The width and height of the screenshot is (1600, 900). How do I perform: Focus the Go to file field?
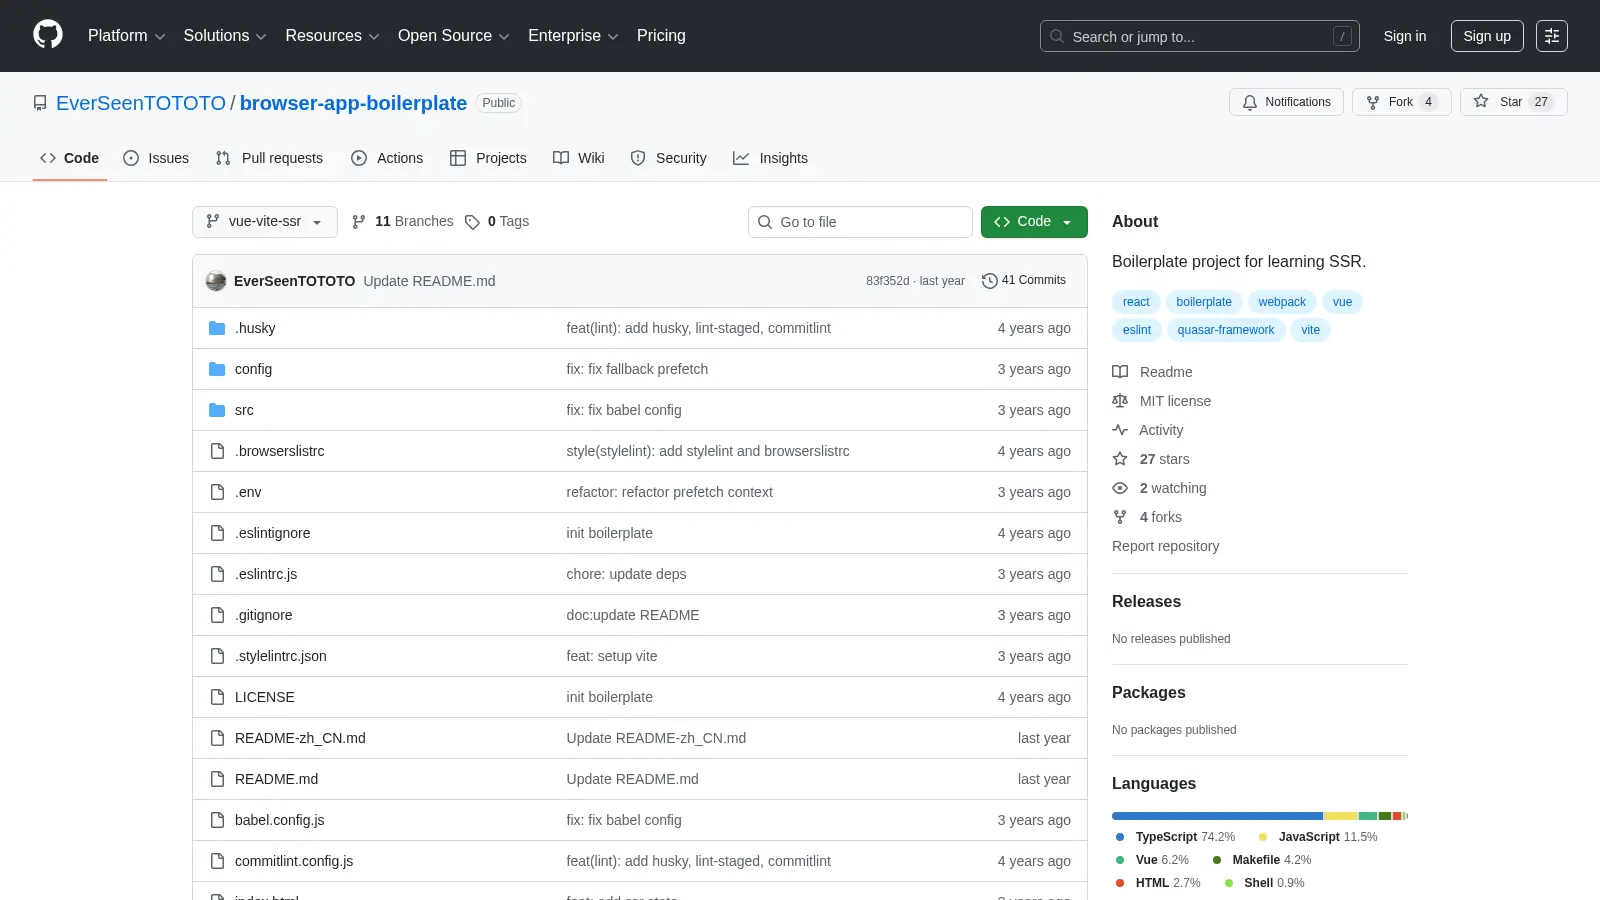coord(860,222)
